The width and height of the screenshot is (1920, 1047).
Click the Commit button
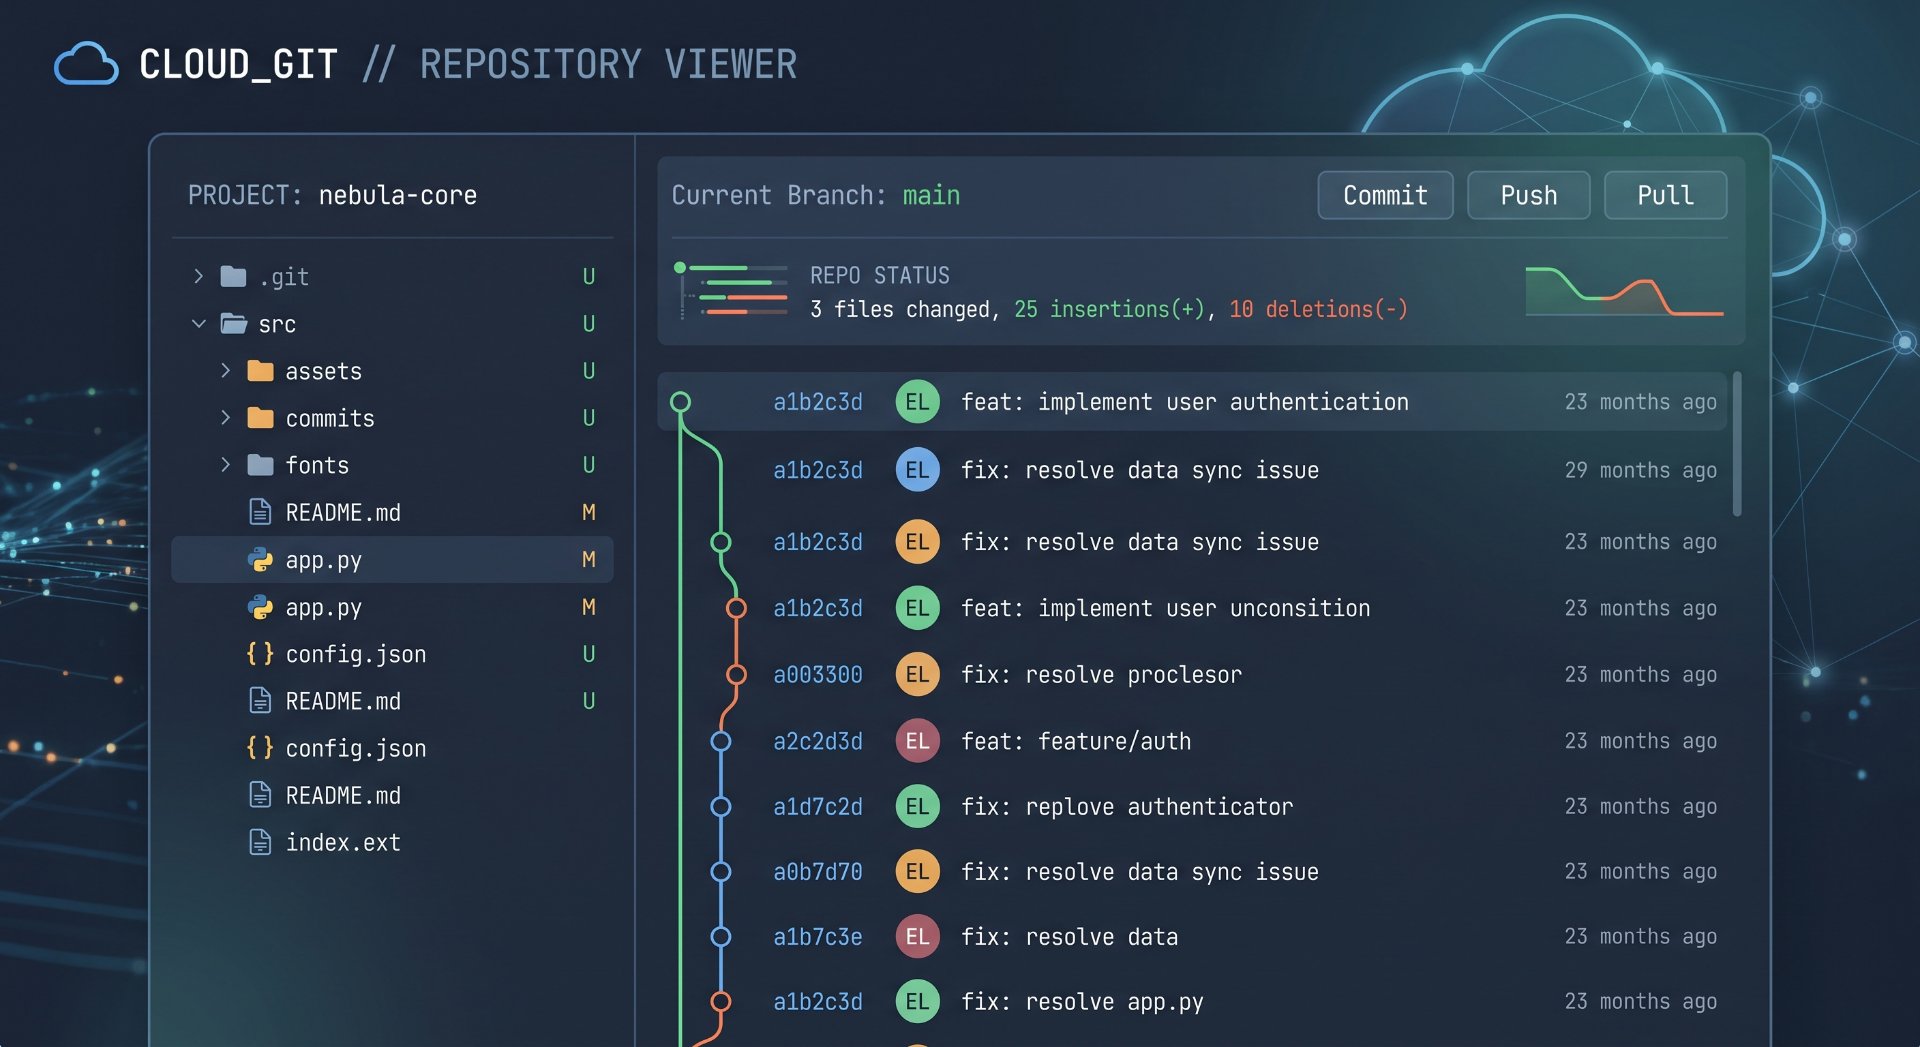1385,195
